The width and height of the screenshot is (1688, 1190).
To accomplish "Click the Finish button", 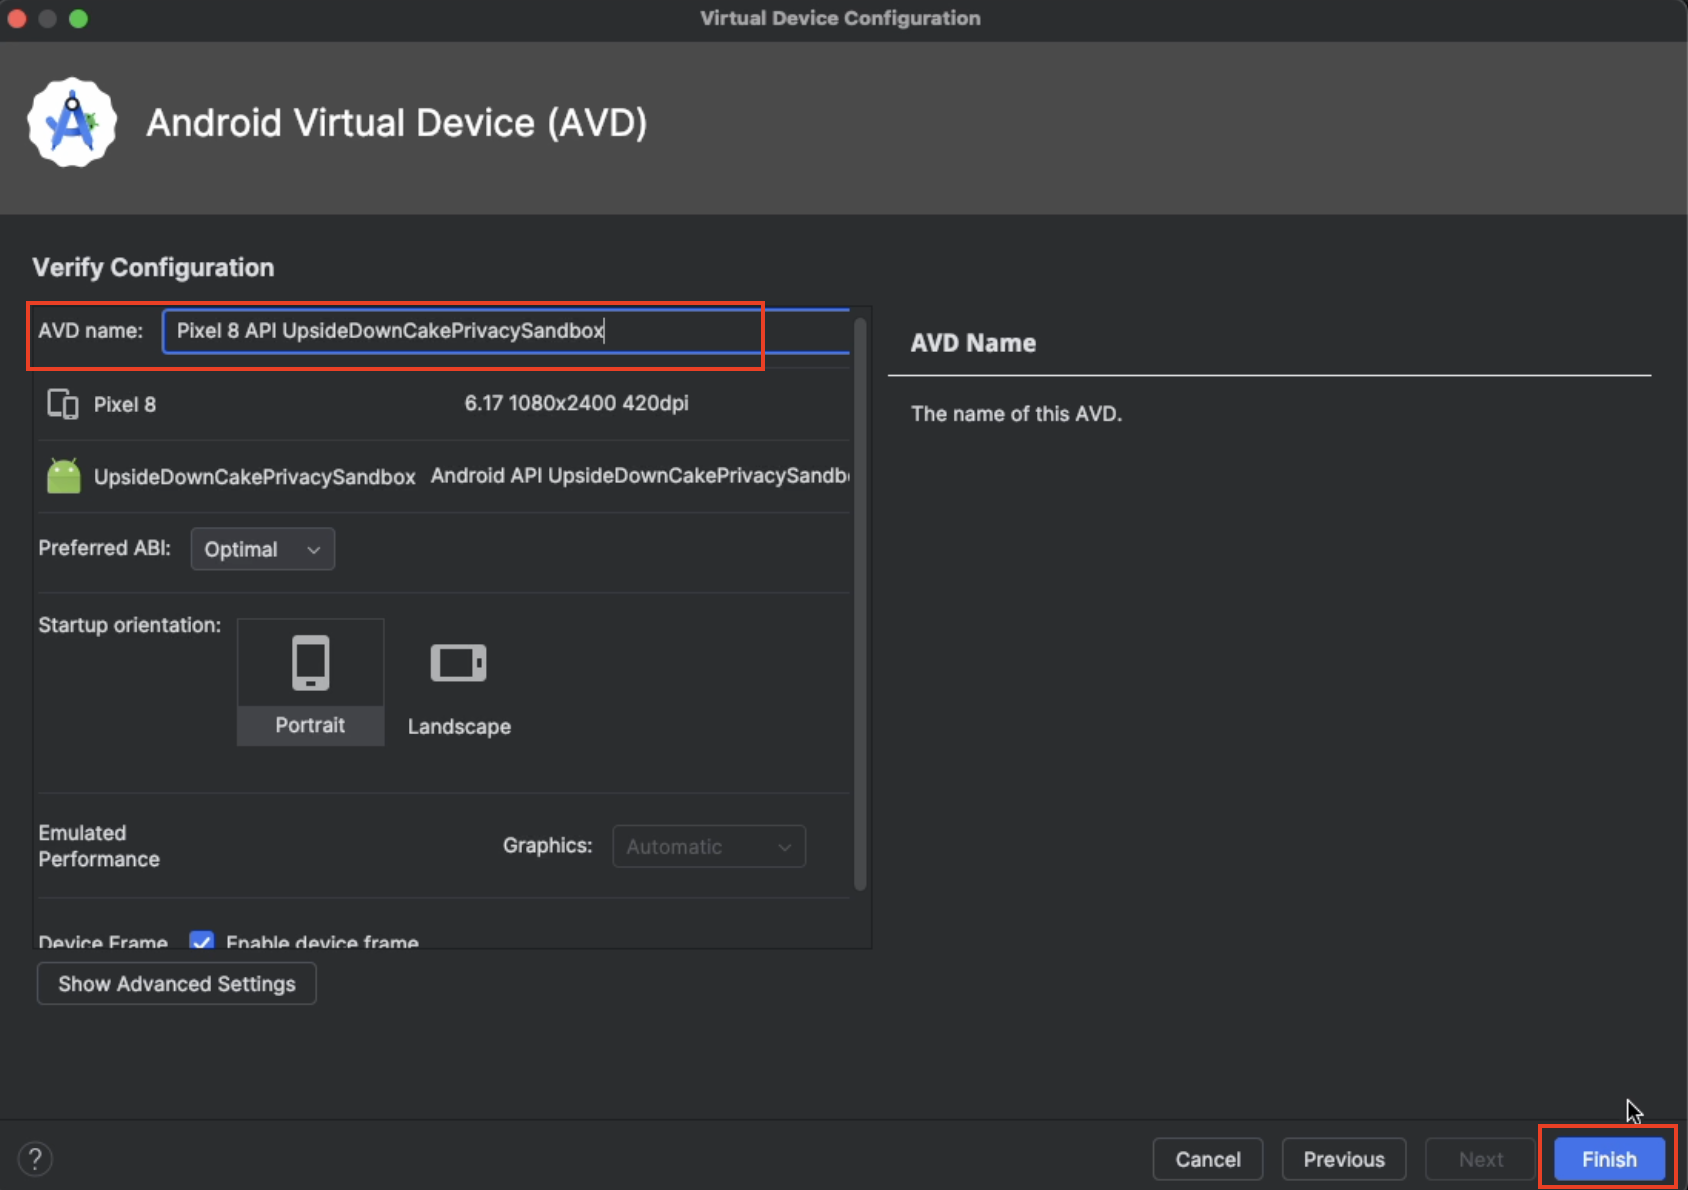I will 1609,1159.
